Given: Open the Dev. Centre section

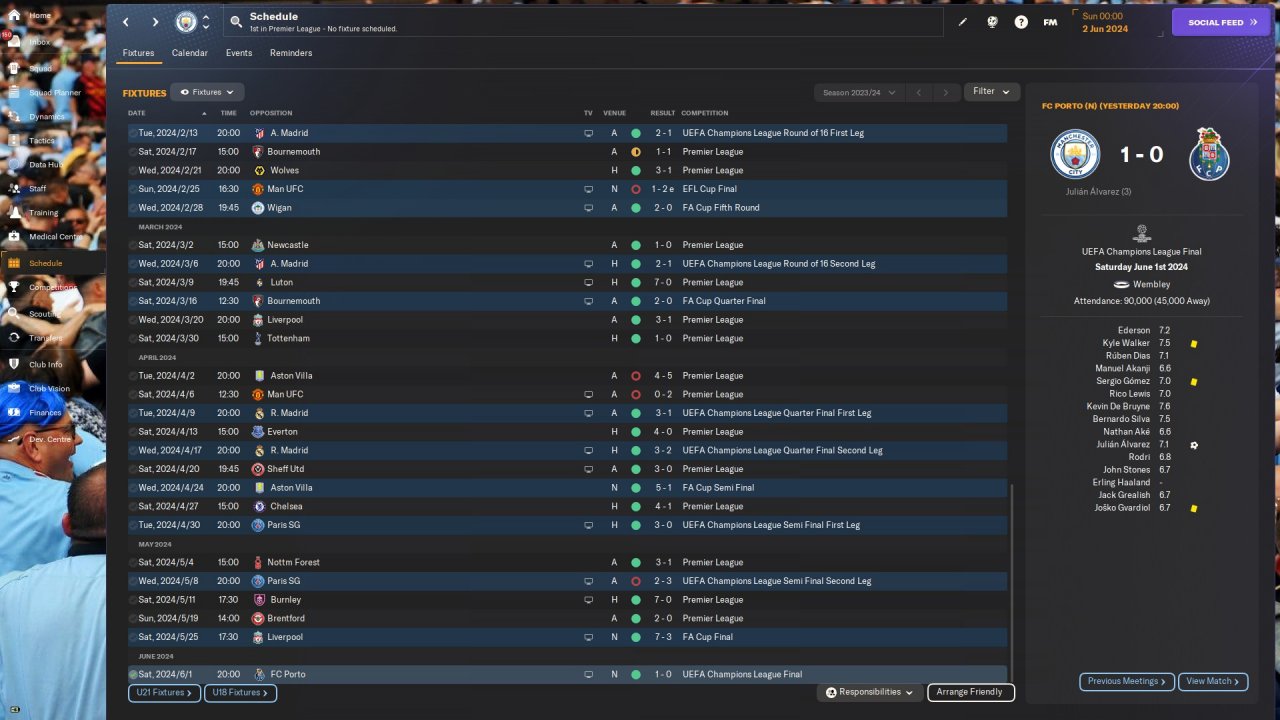Looking at the screenshot, I should [50, 440].
